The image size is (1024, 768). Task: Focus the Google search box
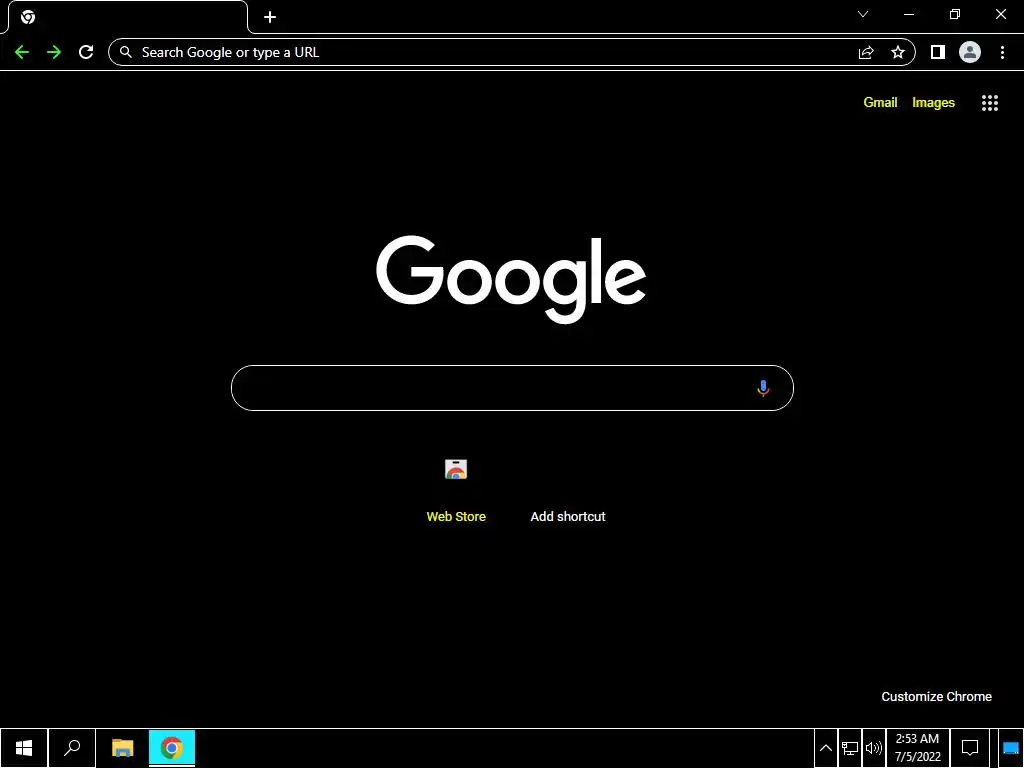click(512, 388)
